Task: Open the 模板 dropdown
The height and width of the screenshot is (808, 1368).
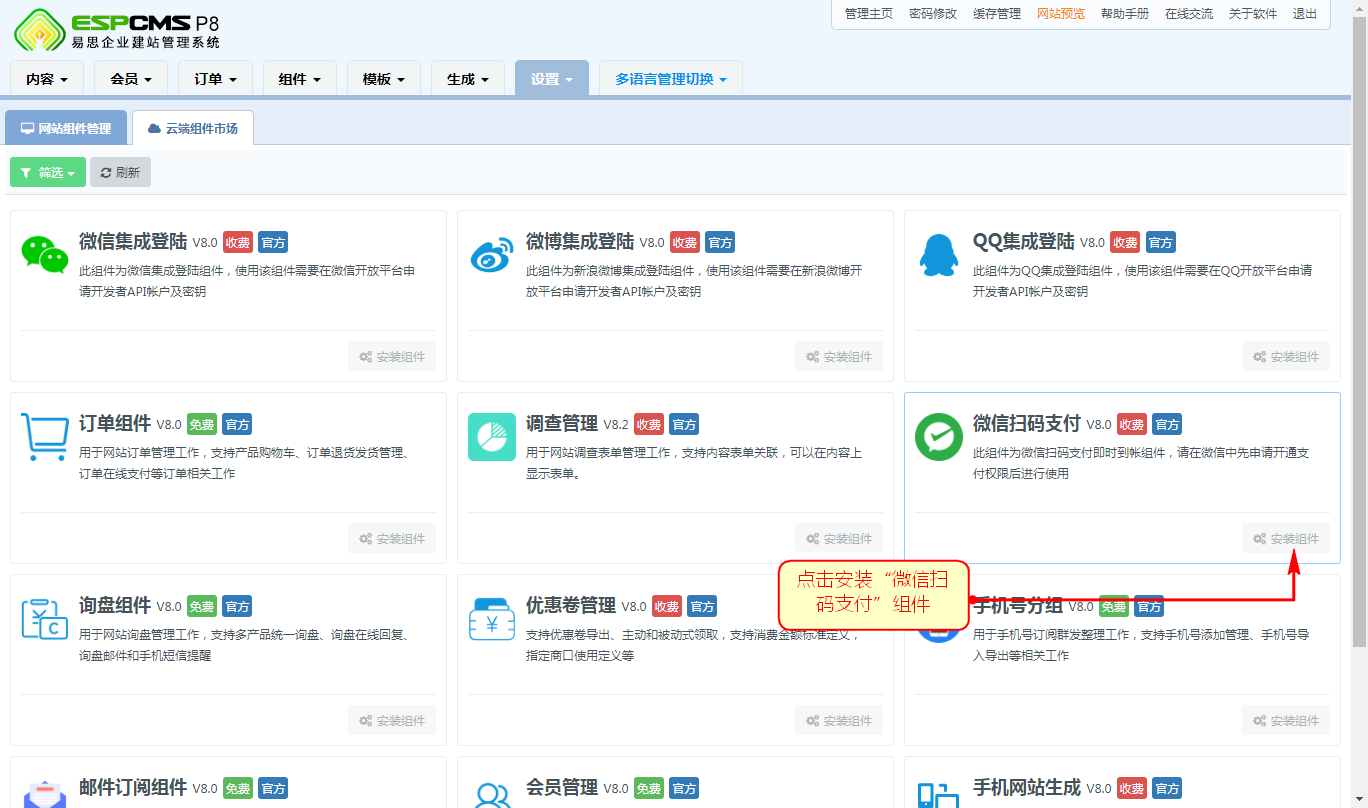Action: click(x=384, y=79)
